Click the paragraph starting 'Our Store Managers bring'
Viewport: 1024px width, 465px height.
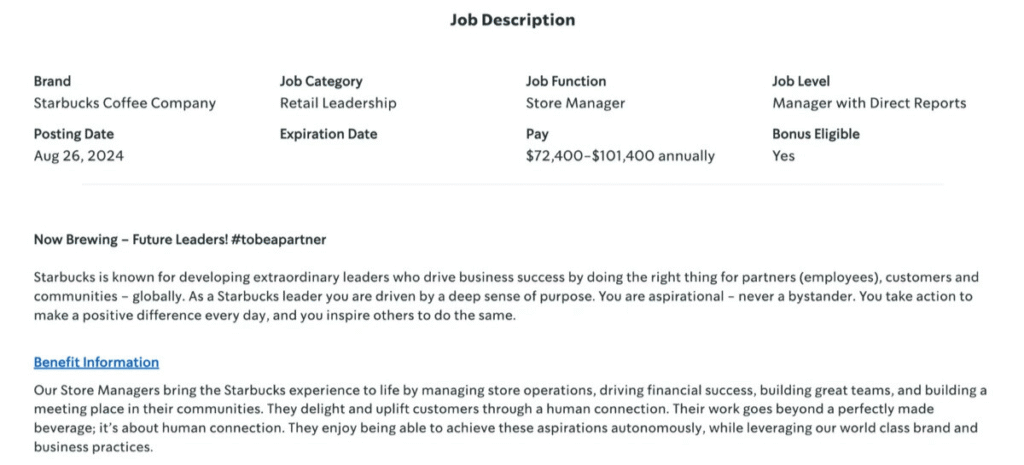(510, 418)
